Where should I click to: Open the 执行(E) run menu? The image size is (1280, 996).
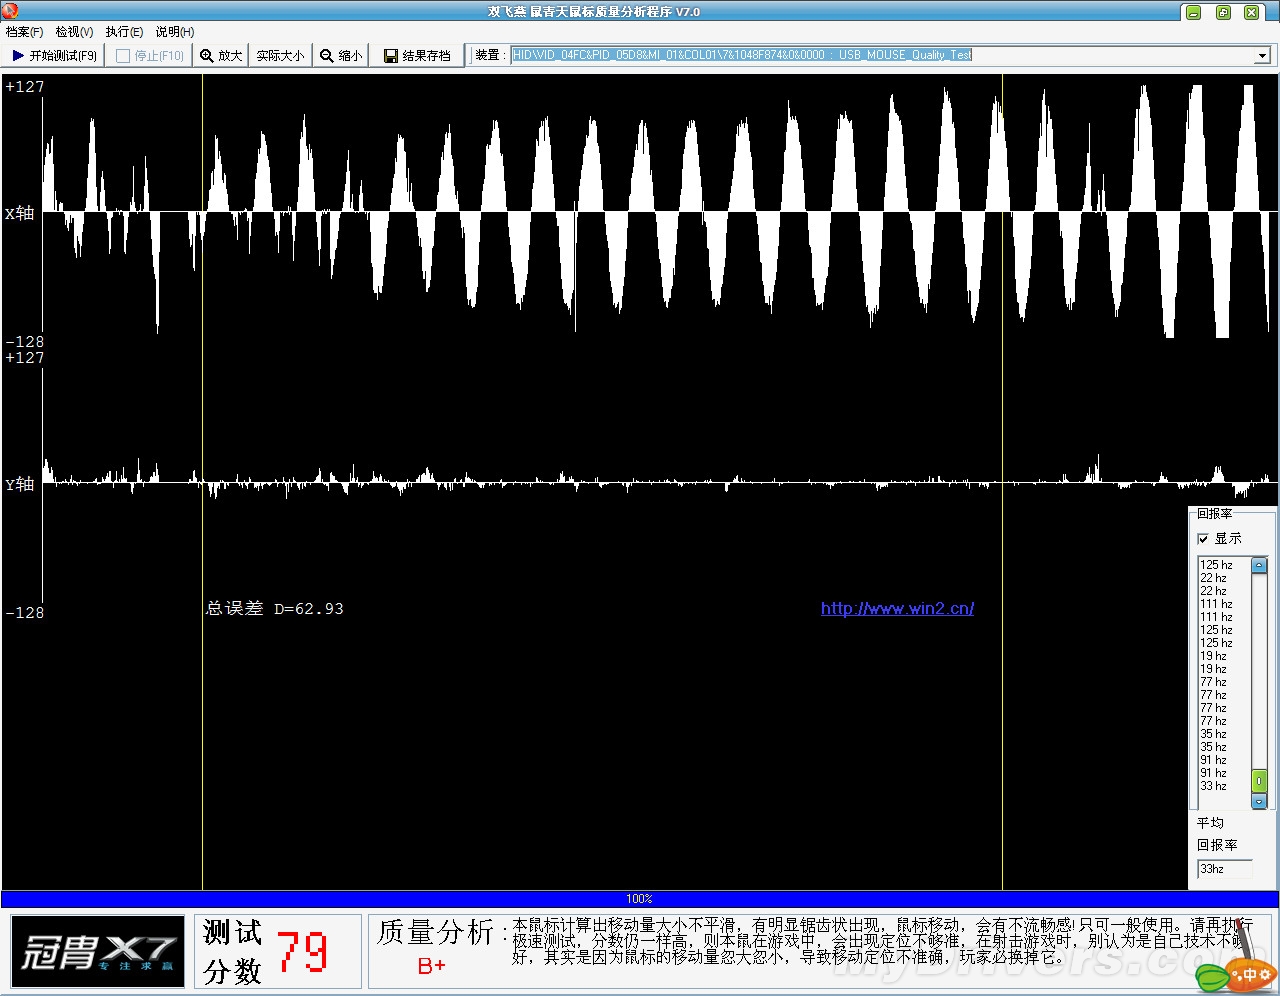pos(124,32)
